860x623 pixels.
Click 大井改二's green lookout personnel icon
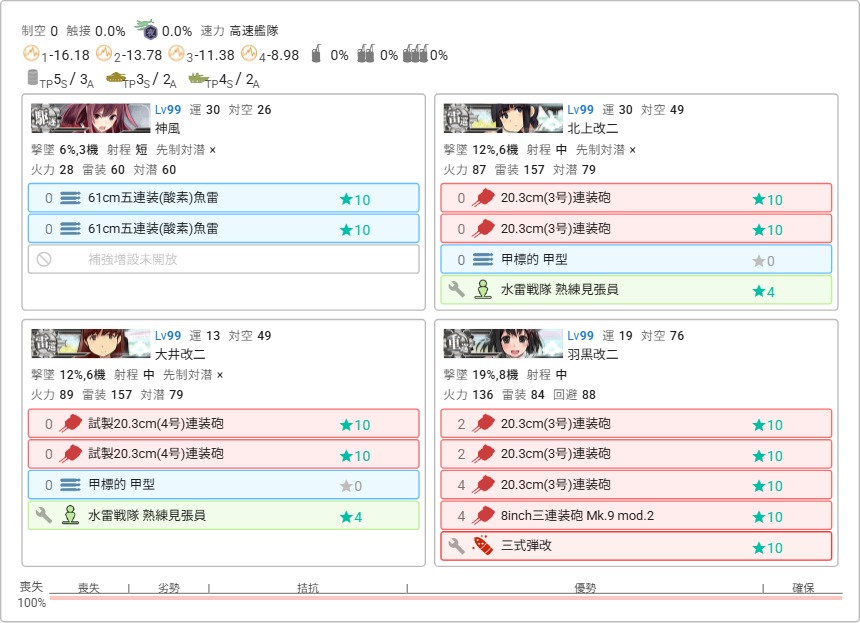(x=70, y=515)
